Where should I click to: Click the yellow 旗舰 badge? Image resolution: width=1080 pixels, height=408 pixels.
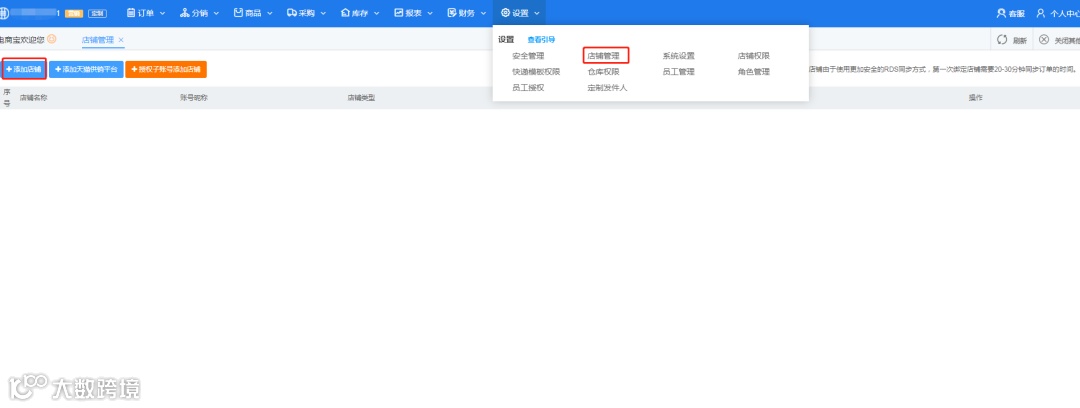coord(74,13)
